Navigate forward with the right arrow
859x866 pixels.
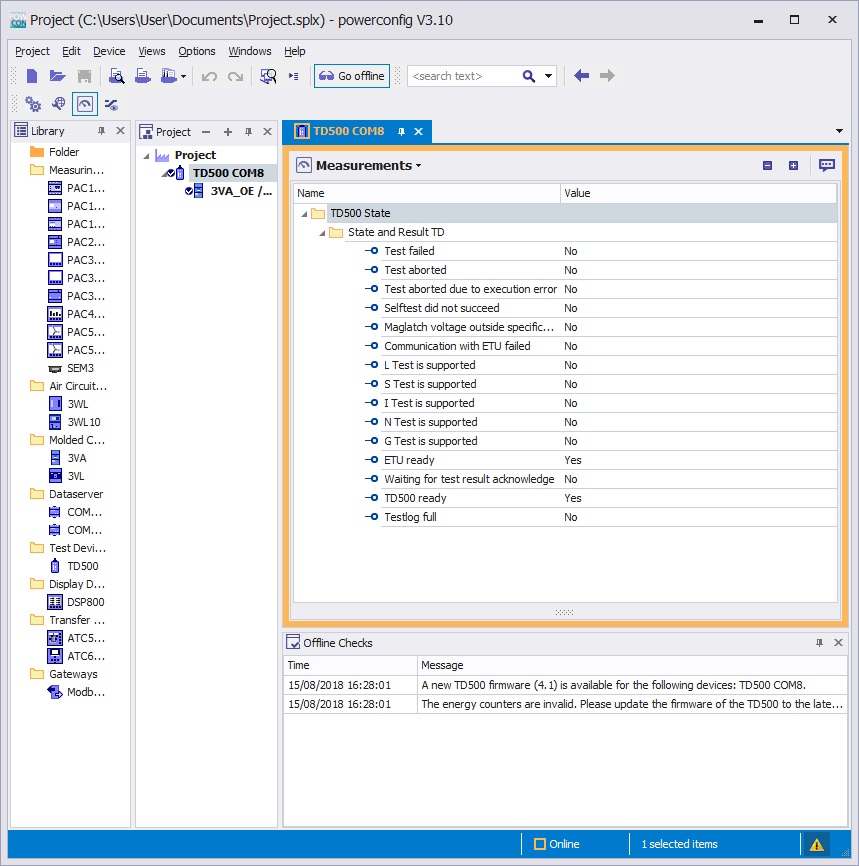click(x=607, y=76)
